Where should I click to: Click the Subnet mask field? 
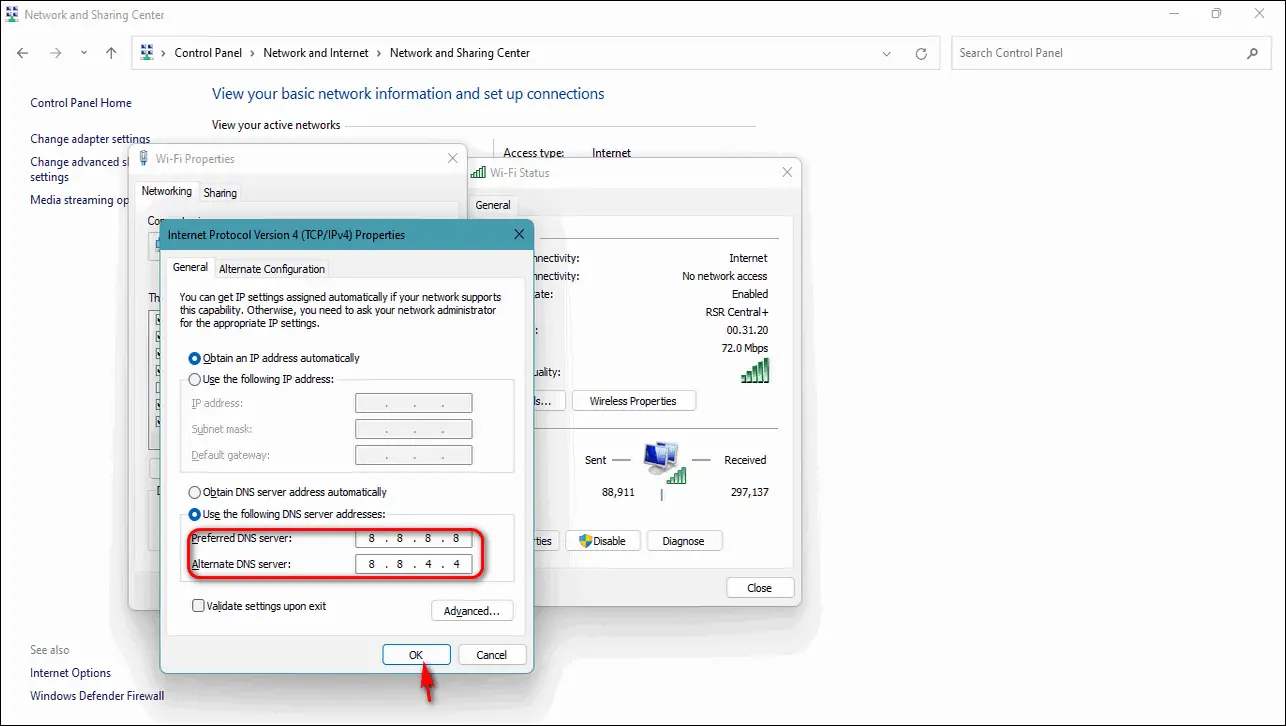(x=414, y=429)
